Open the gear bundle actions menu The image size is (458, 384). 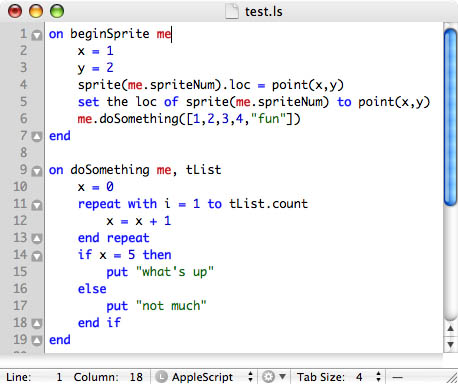(x=274, y=377)
